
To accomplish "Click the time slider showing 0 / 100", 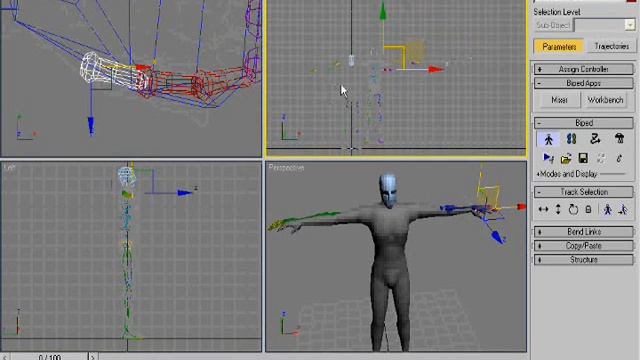I will point(49,357).
